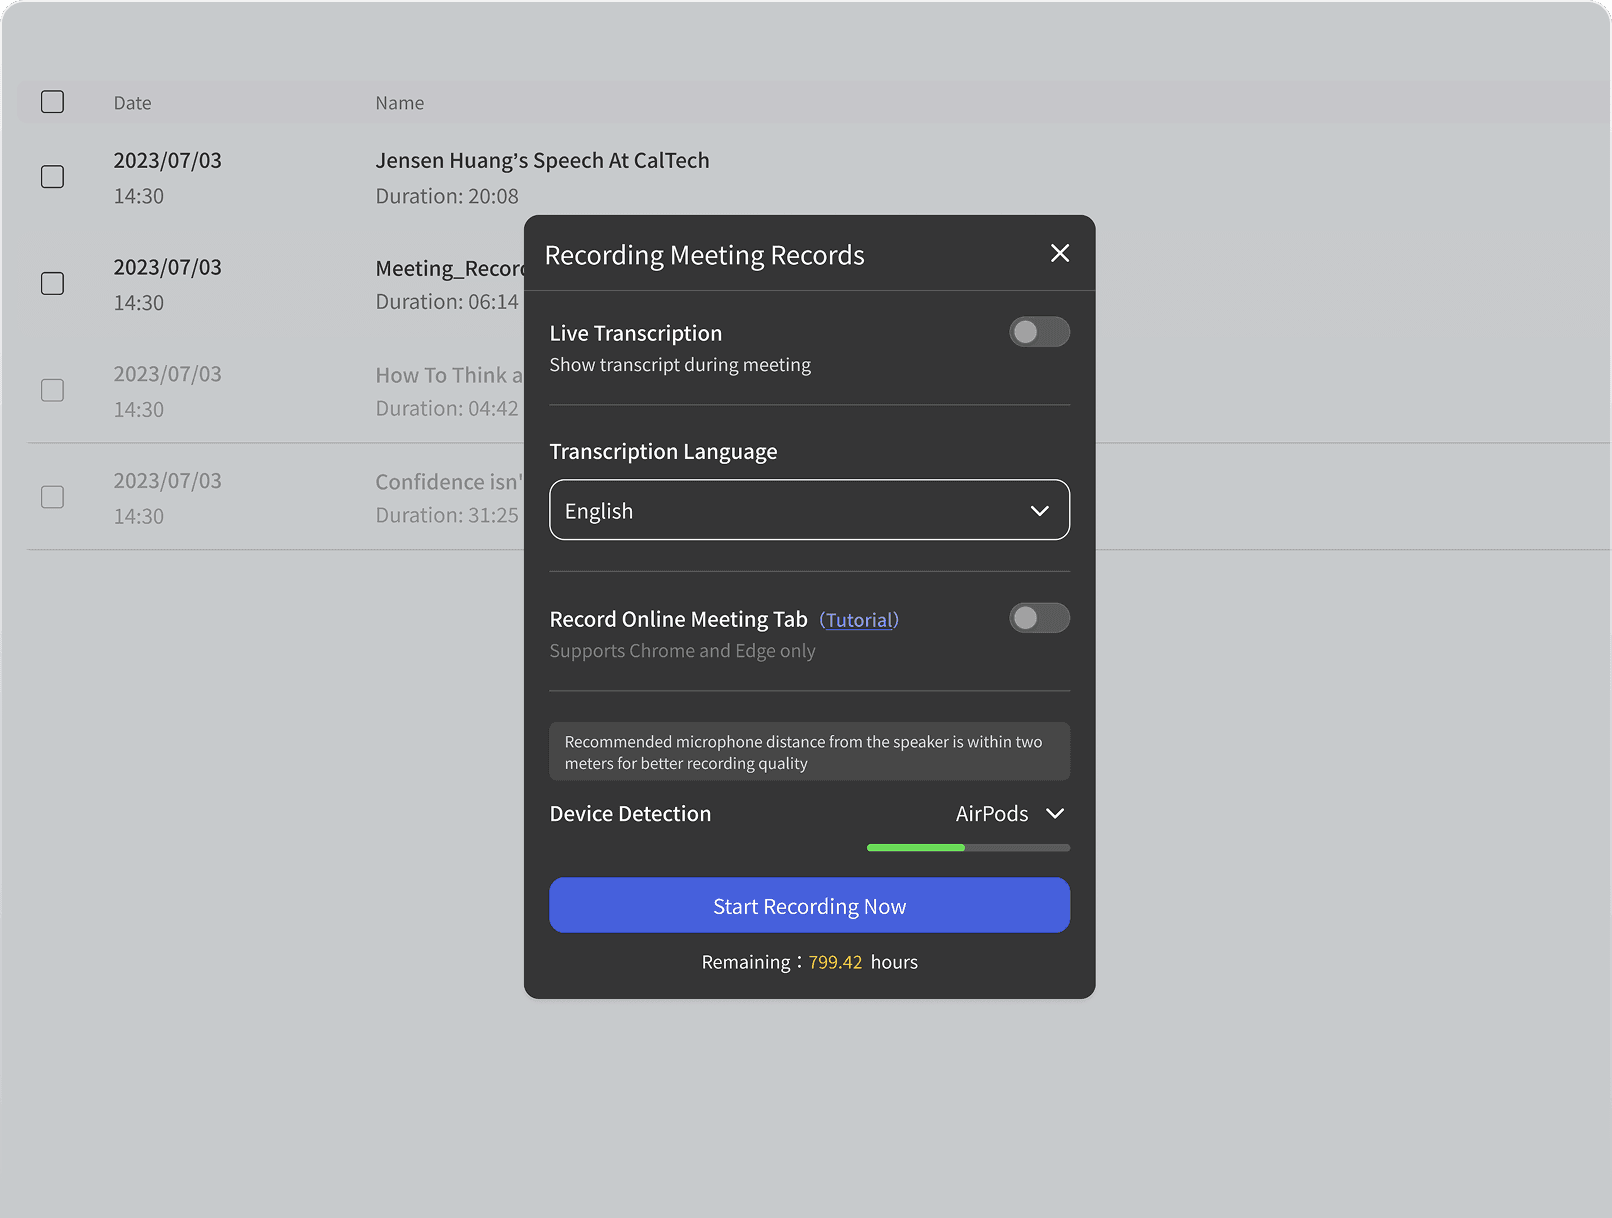Enable the Live Transcription switch

[1038, 332]
